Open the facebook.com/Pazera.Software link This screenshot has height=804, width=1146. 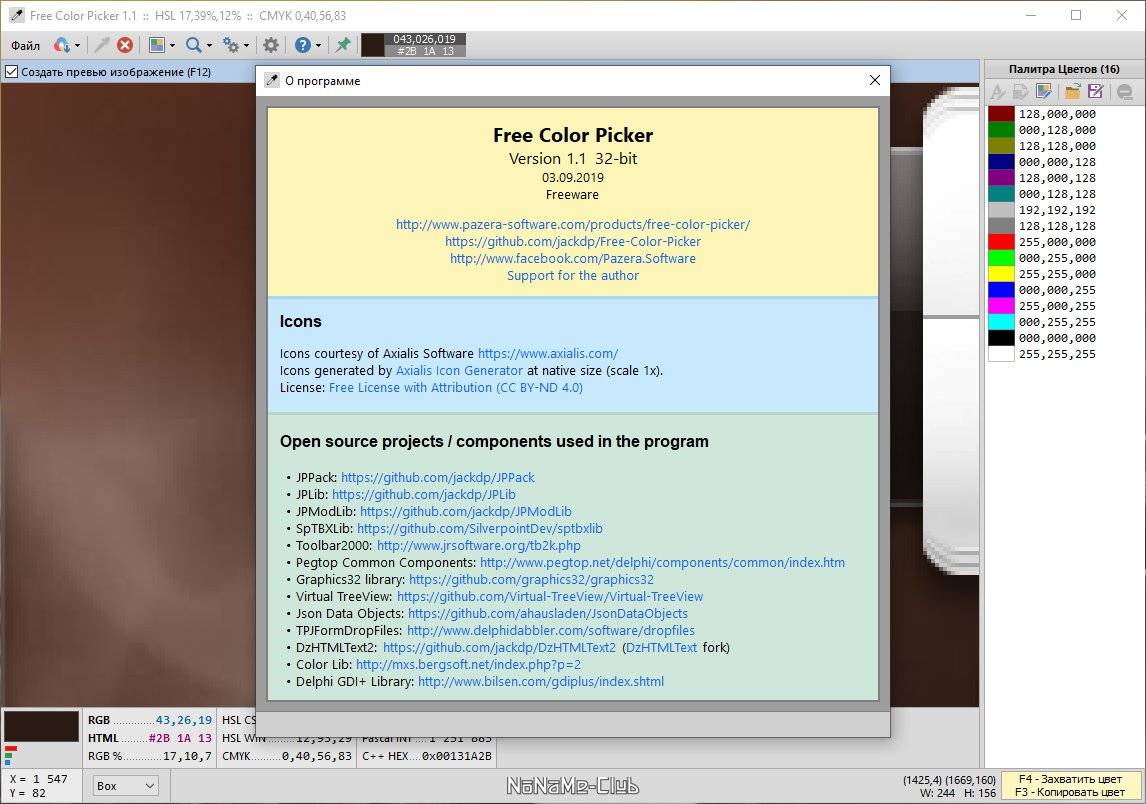pos(573,258)
